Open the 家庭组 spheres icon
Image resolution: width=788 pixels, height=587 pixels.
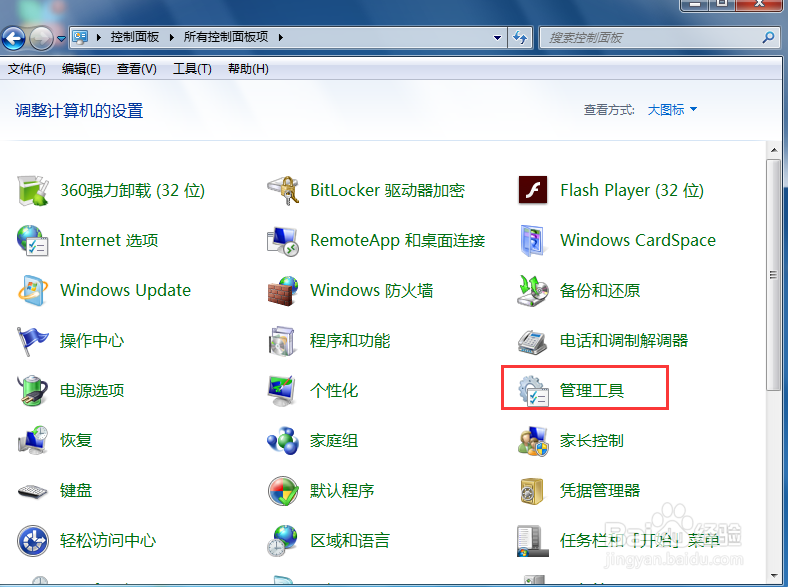point(282,441)
